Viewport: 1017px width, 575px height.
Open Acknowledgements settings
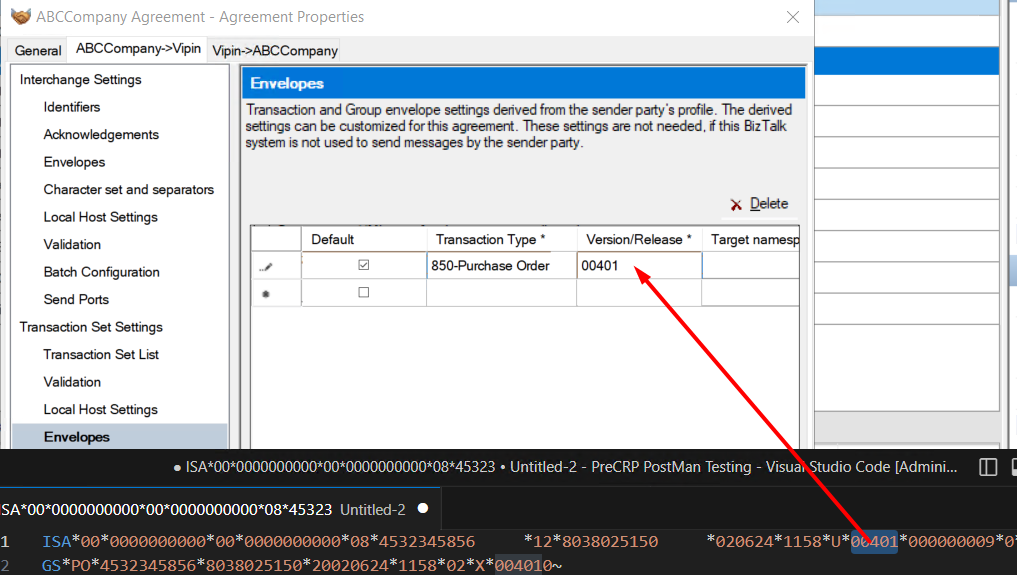point(101,134)
